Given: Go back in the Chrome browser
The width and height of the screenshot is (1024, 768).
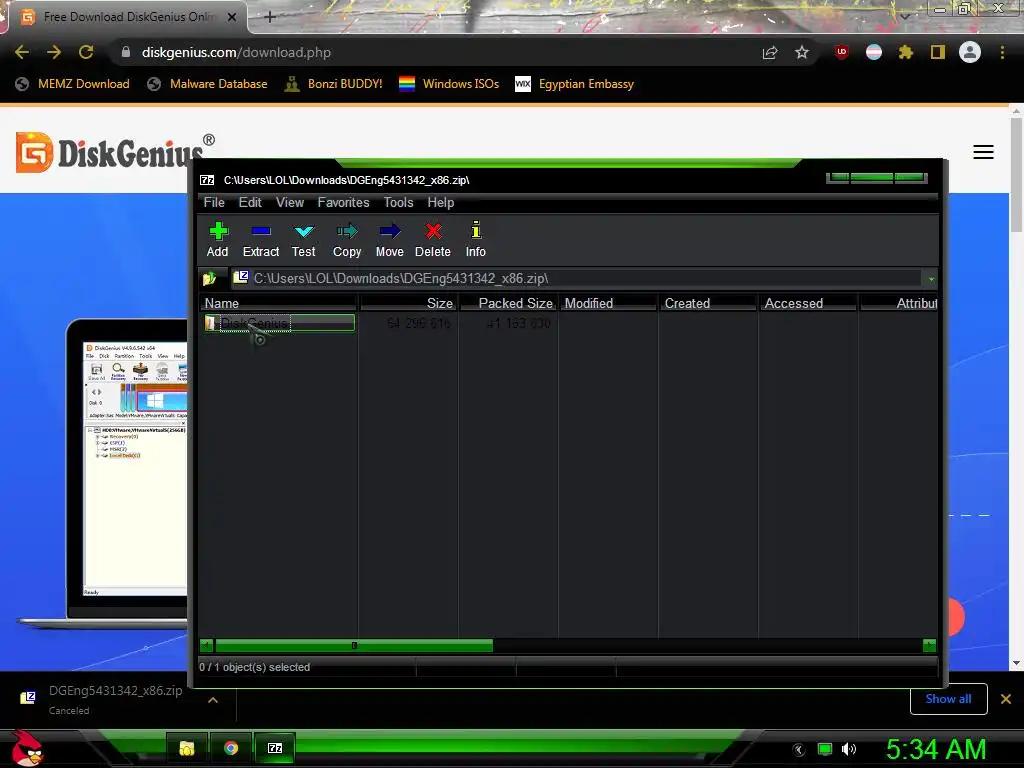Looking at the screenshot, I should tap(22, 52).
